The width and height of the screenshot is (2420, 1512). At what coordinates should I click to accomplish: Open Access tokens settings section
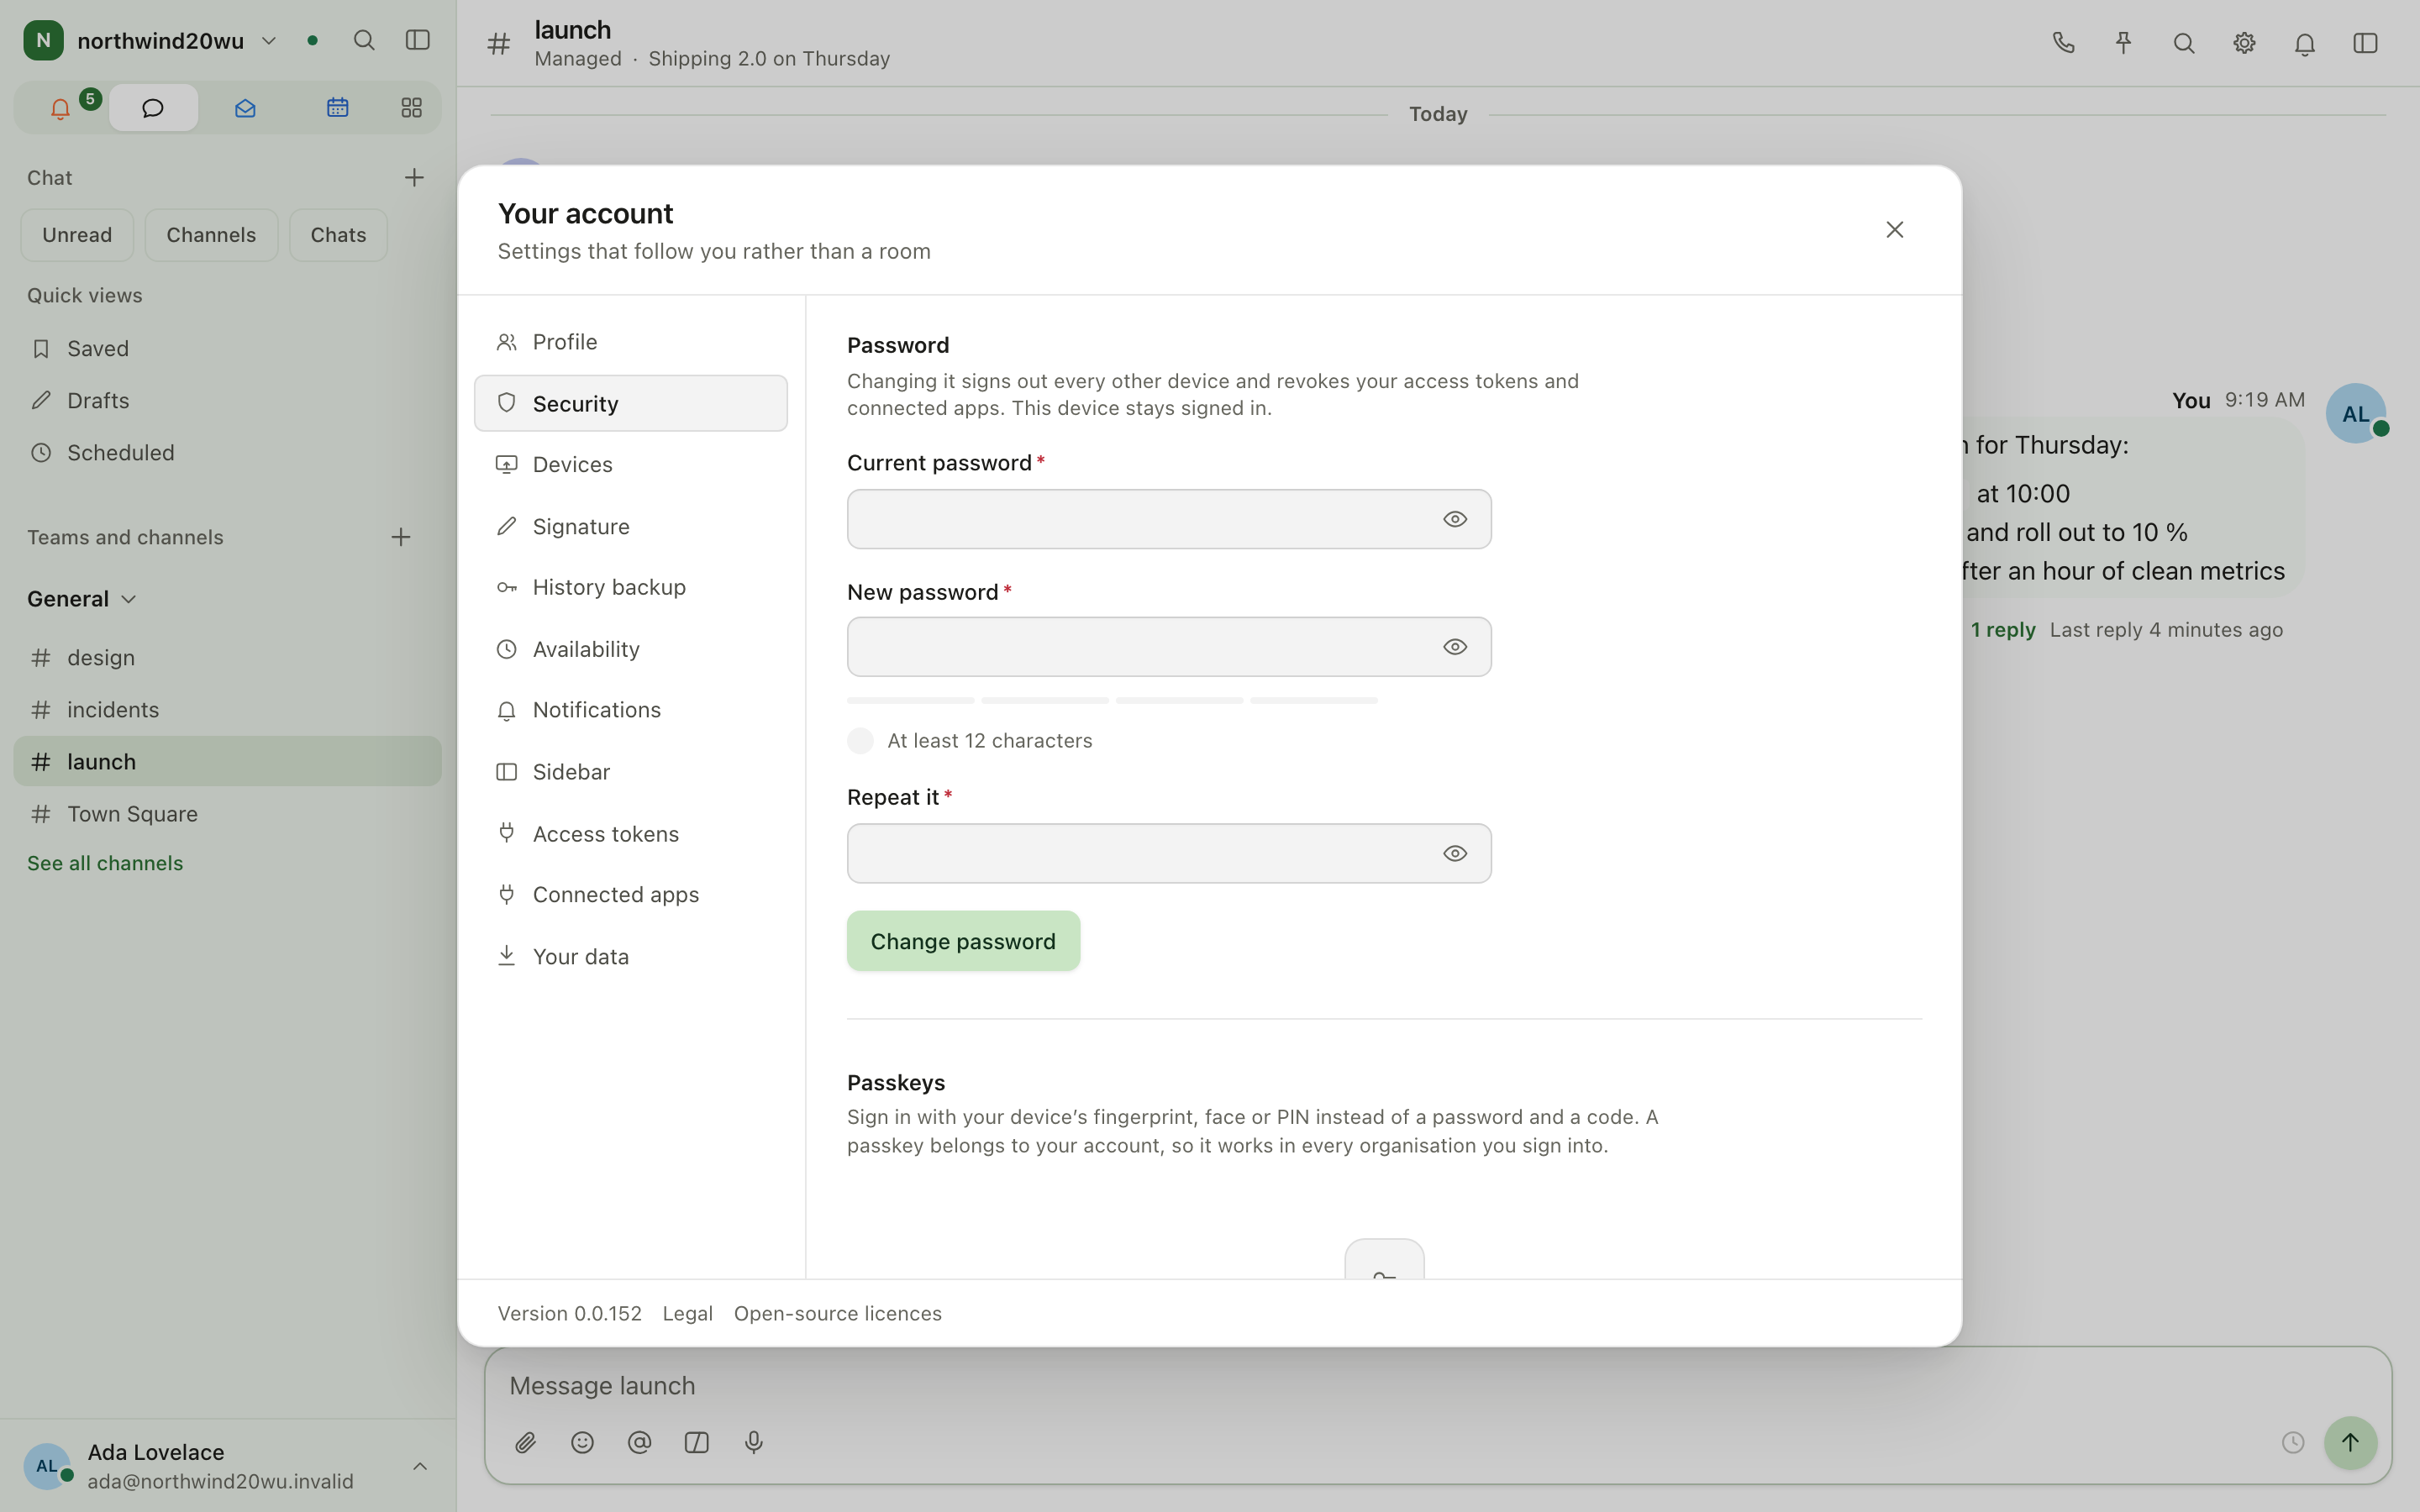[x=631, y=834]
